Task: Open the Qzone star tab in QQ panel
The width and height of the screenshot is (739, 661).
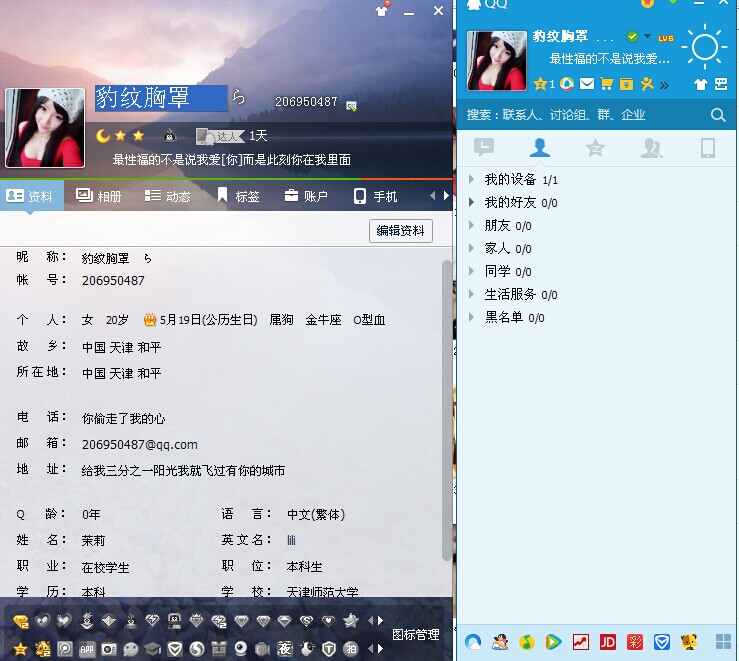Action: point(595,148)
